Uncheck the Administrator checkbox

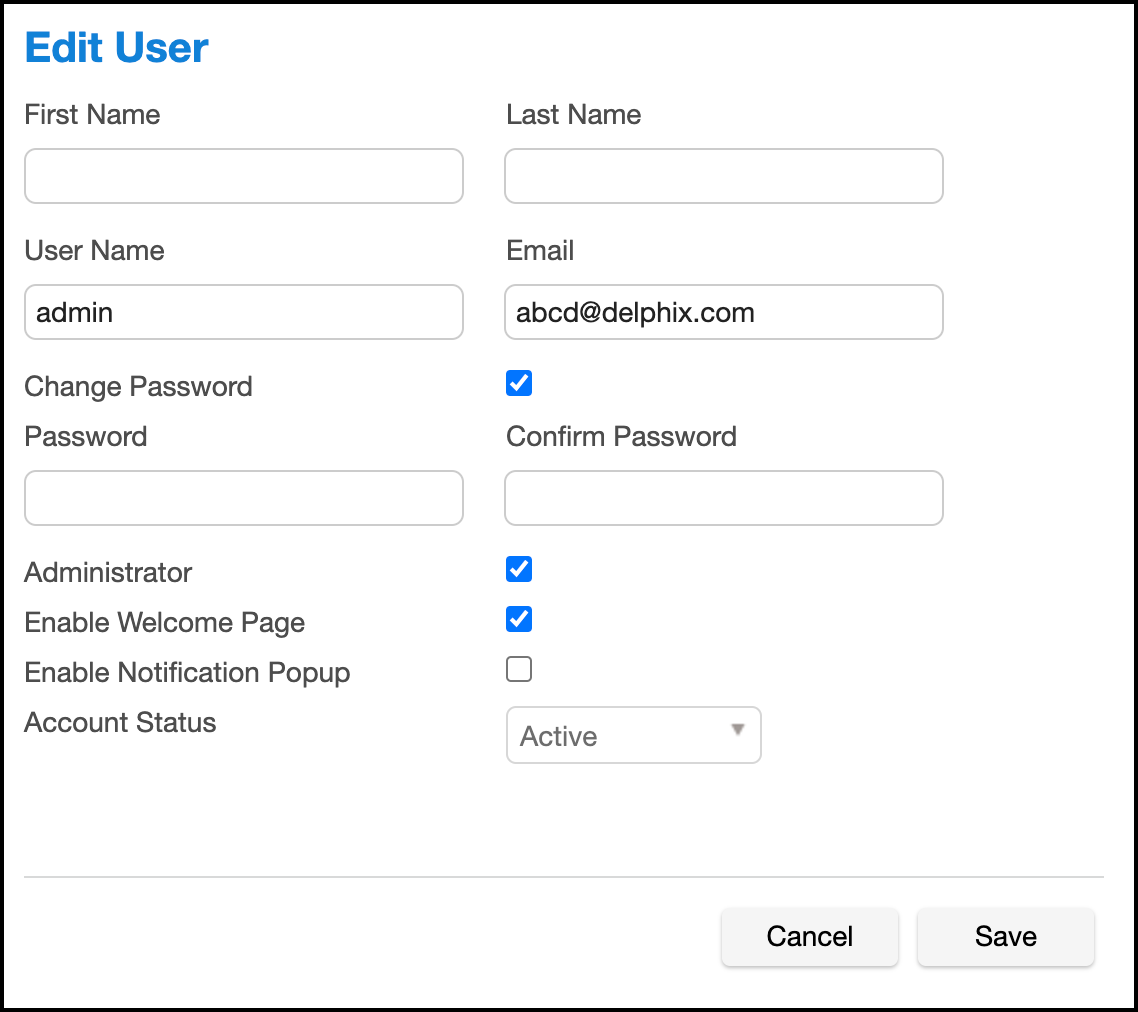click(x=519, y=569)
